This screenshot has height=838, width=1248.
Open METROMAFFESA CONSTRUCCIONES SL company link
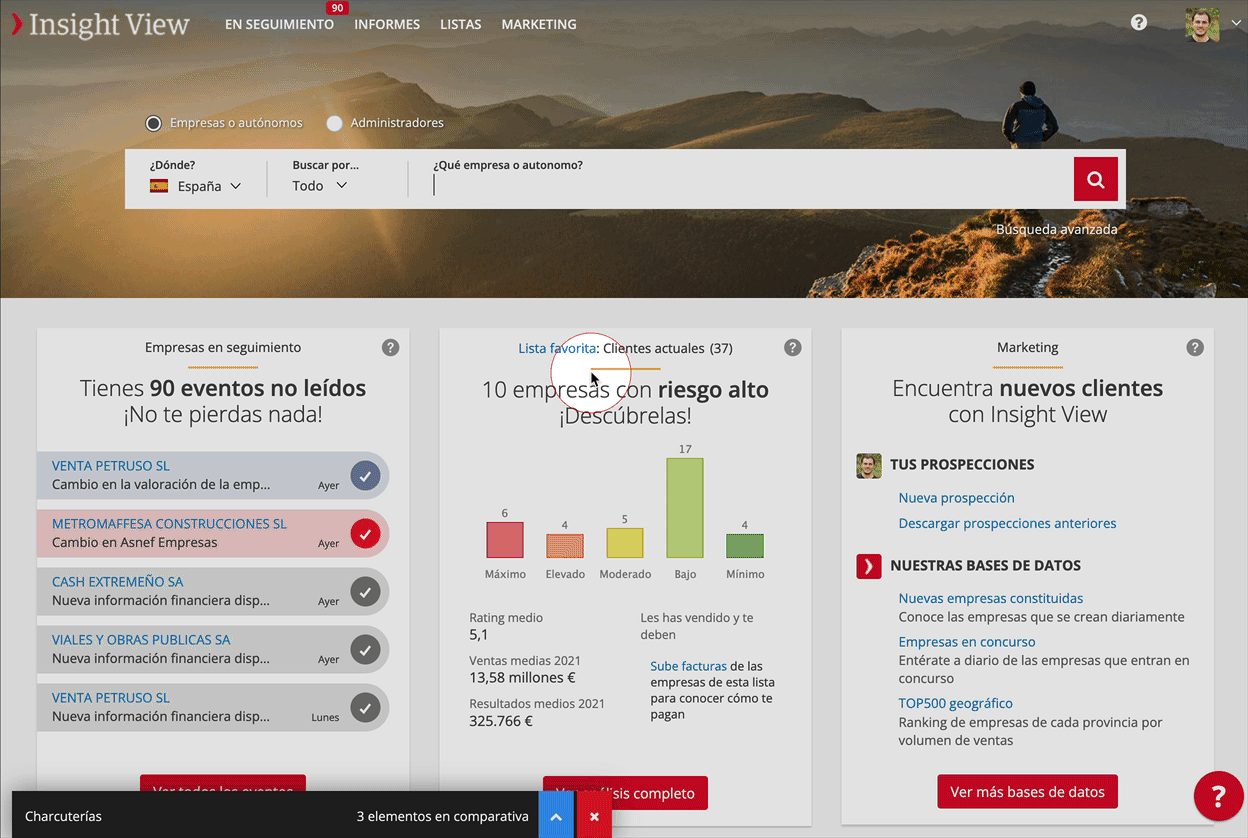tap(169, 524)
